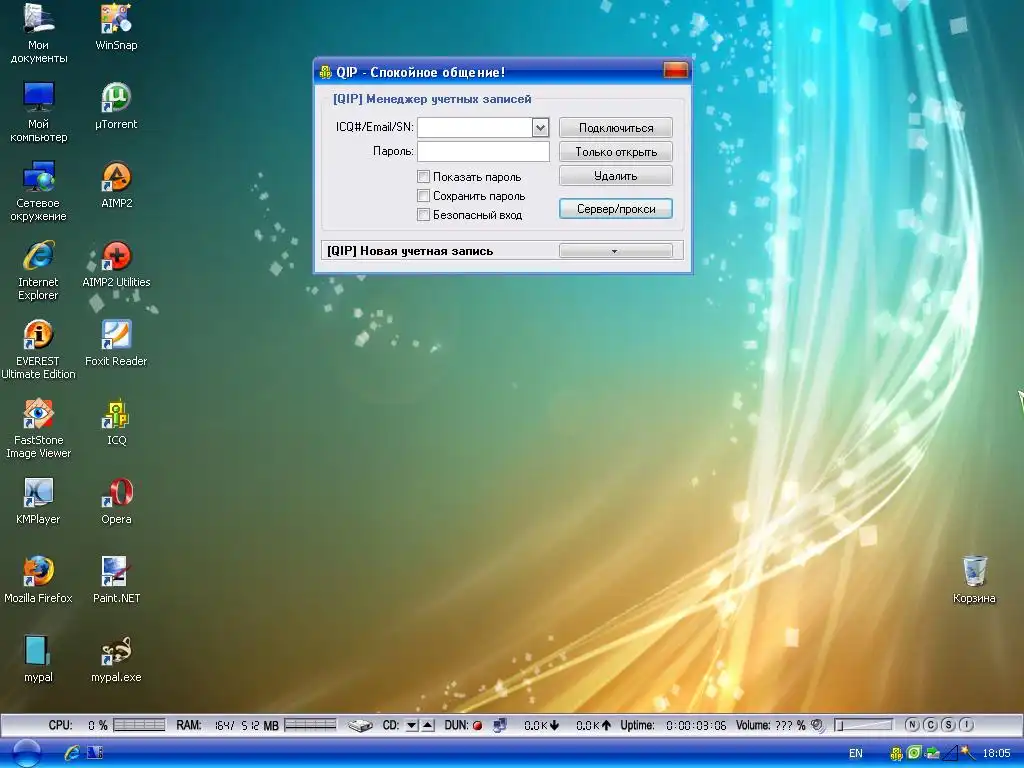Screen dimensions: 1024x768
Task: Open the Opera browser icon
Action: point(116,500)
